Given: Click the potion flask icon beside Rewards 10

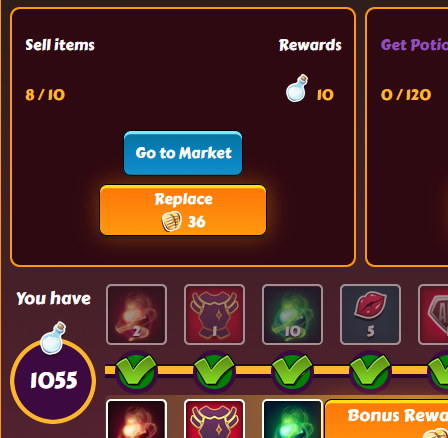Looking at the screenshot, I should click(x=297, y=88).
